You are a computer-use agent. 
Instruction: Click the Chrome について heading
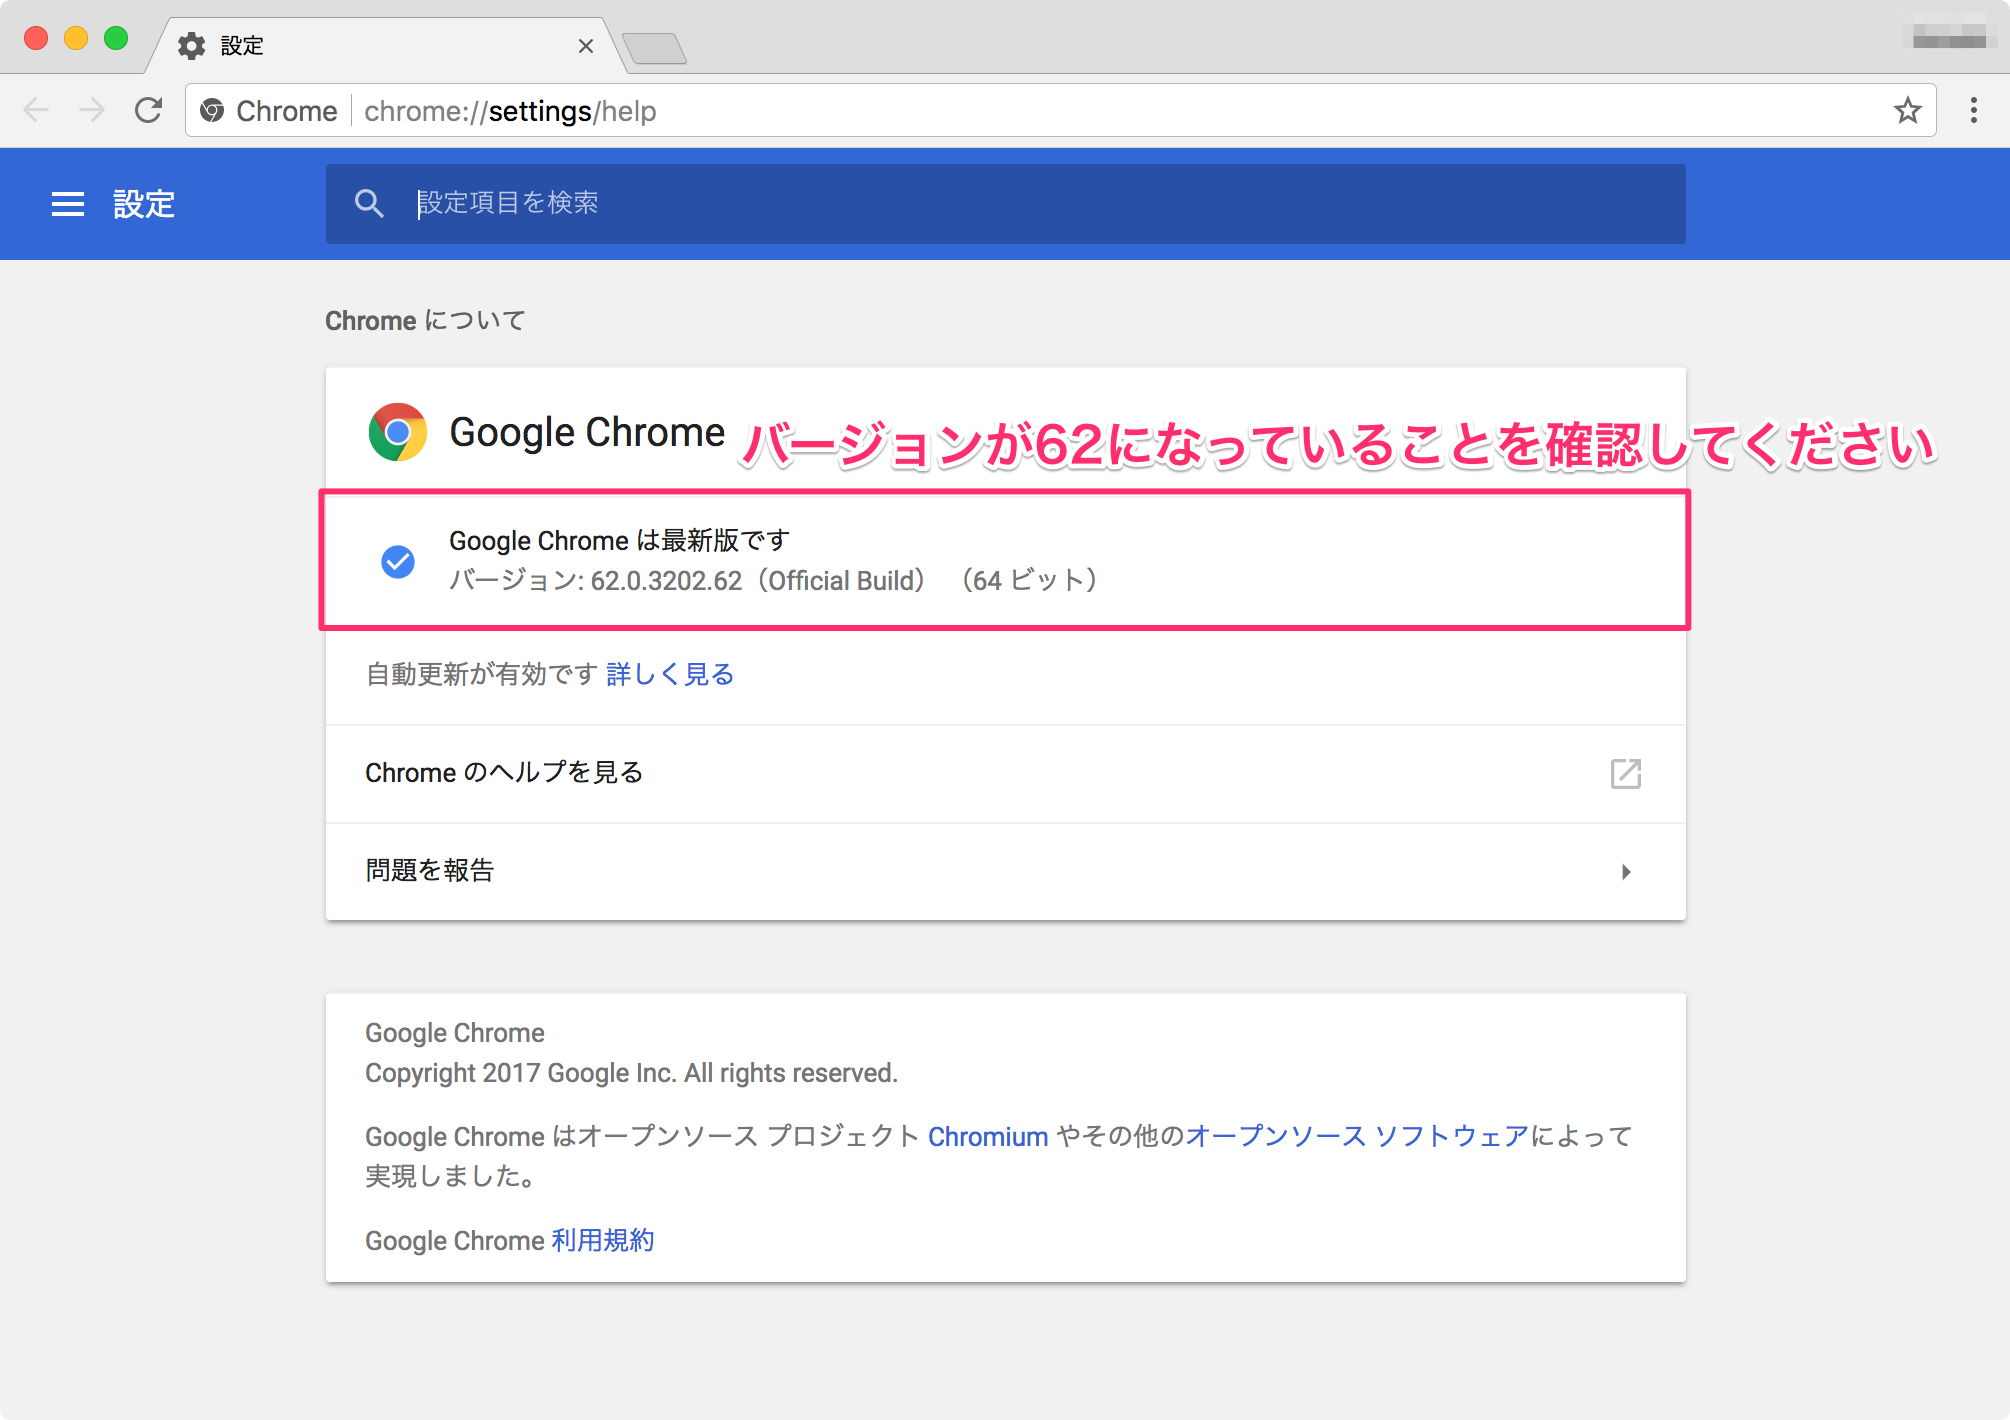coord(425,321)
